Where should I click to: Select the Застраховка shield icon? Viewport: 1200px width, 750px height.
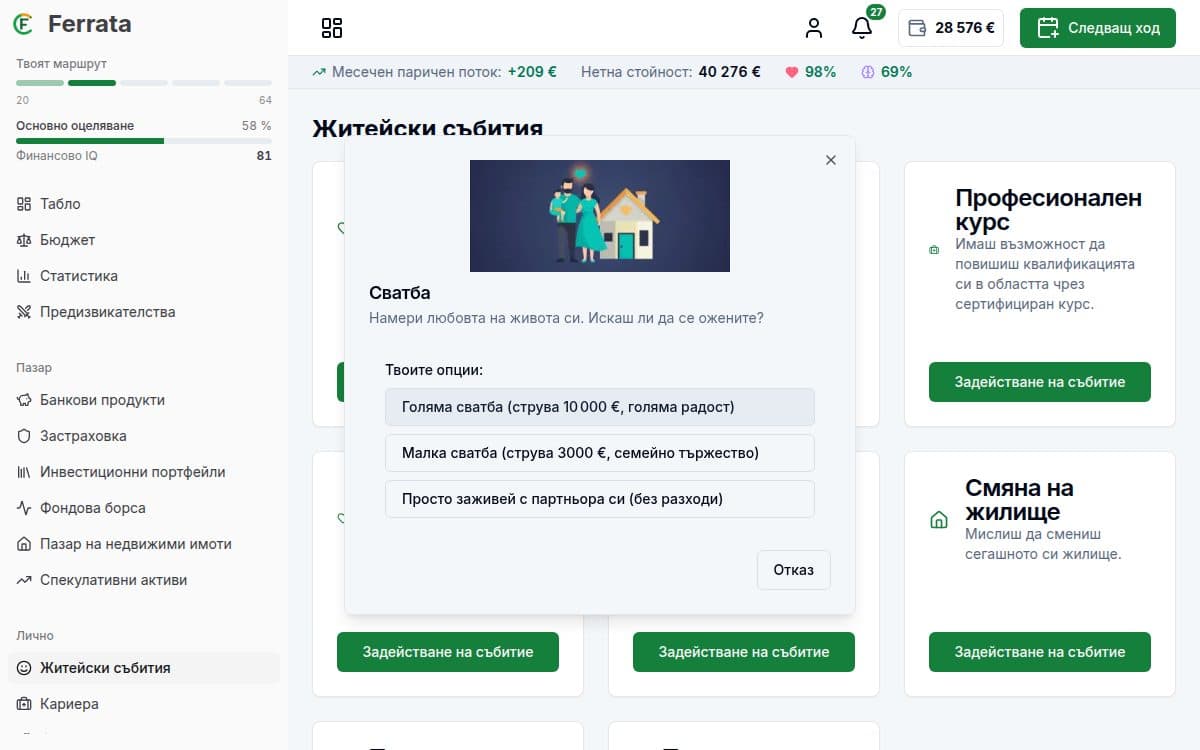(25, 436)
